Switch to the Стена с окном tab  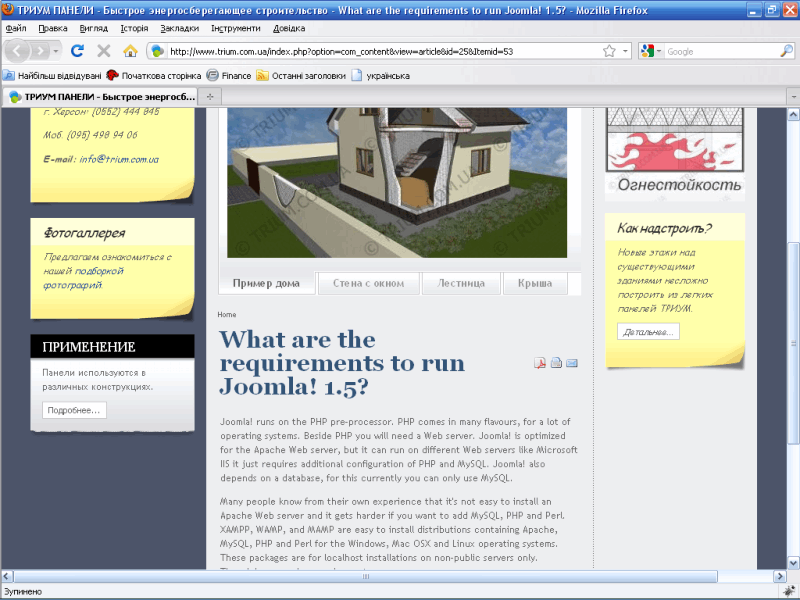pyautogui.click(x=368, y=283)
